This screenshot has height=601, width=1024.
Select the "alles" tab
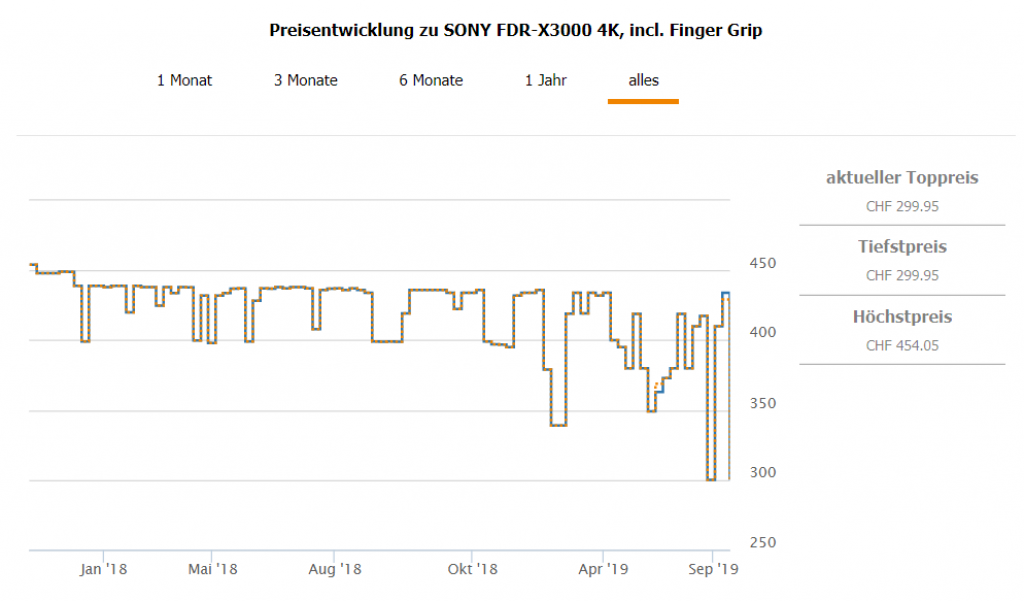click(x=643, y=80)
